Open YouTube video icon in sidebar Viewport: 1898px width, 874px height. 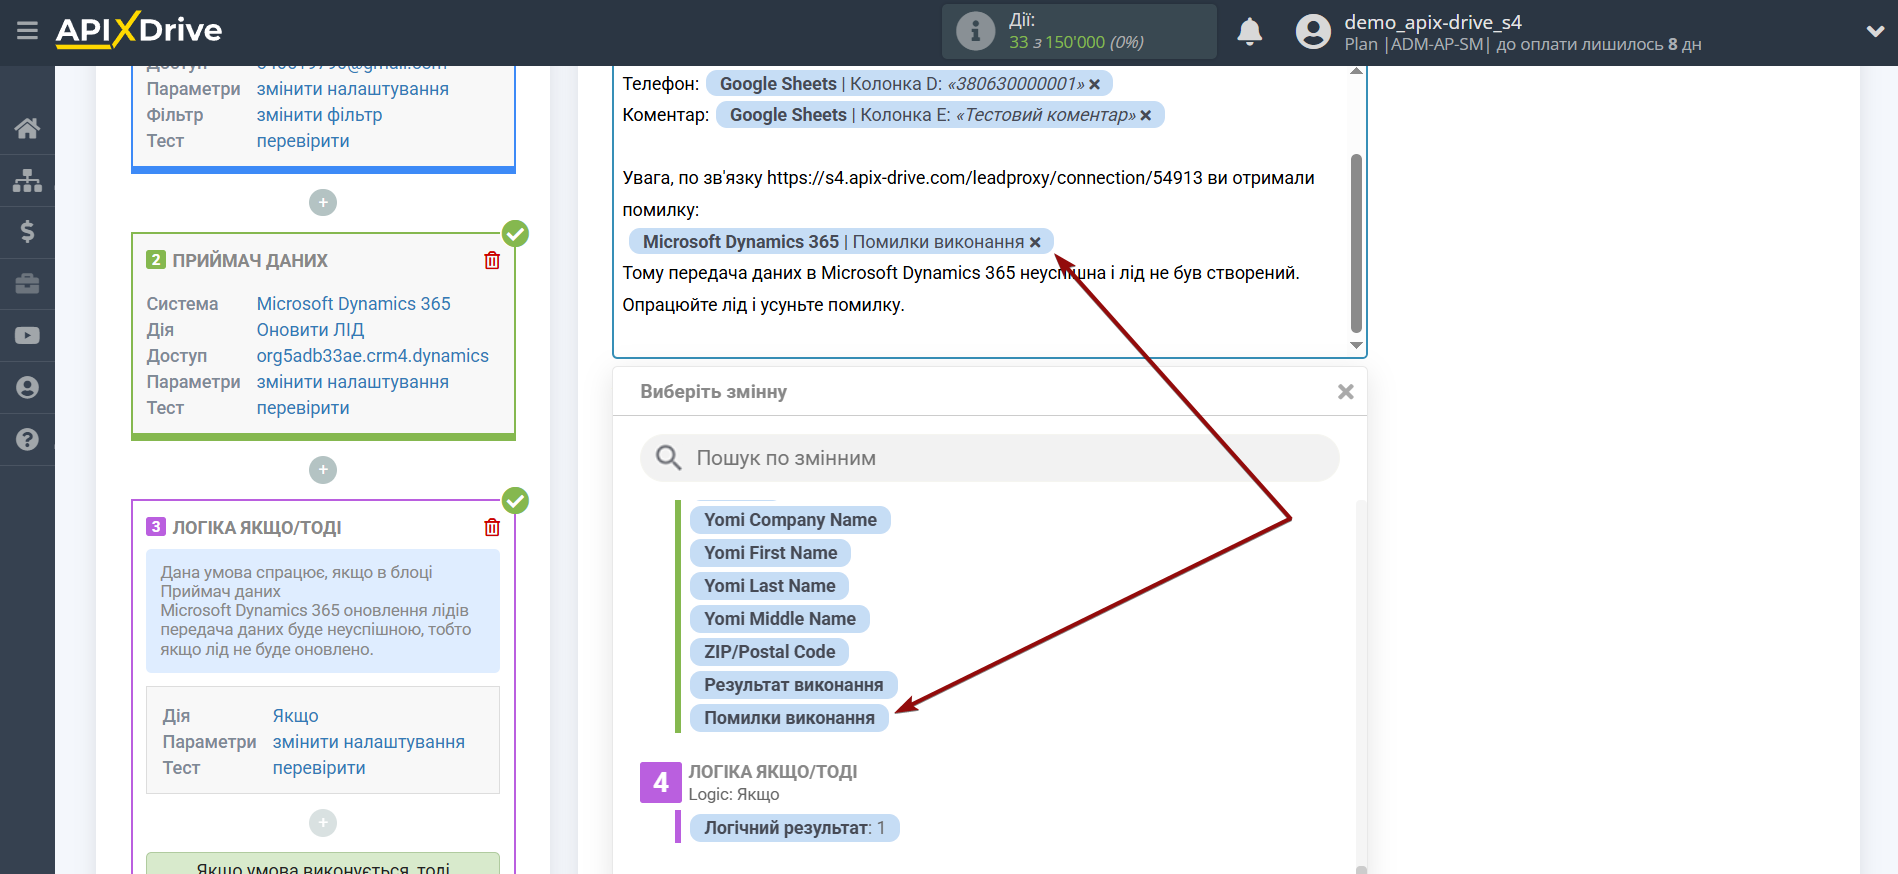[x=27, y=336]
